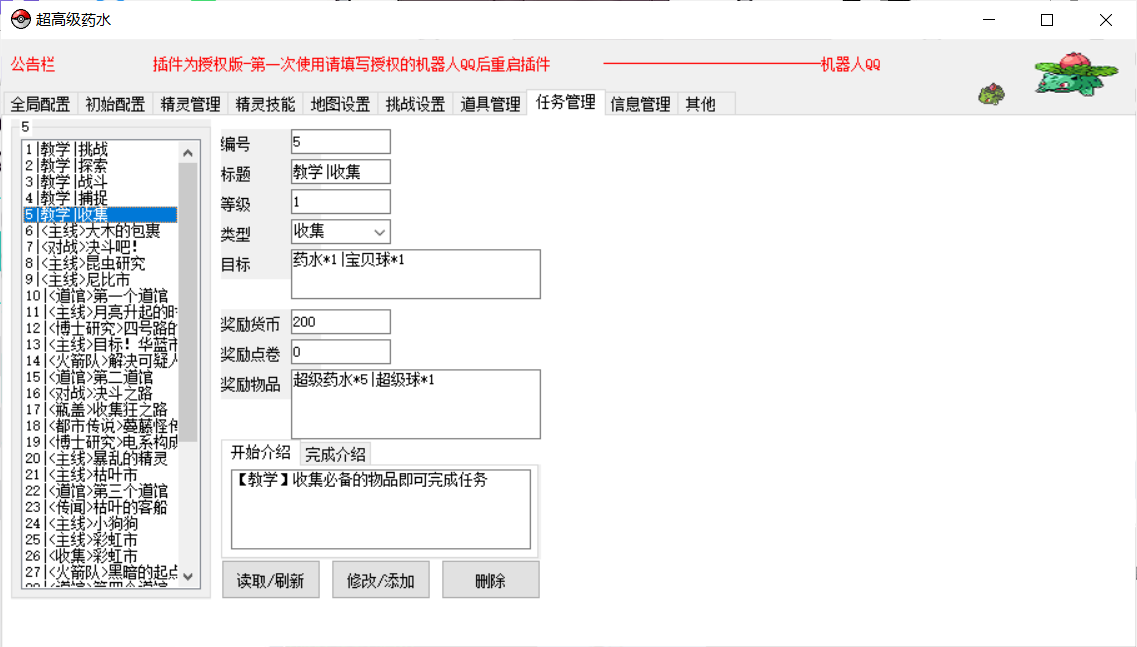1137x647 pixels.
Task: Click the 修改/添加 button
Action: pyautogui.click(x=380, y=580)
